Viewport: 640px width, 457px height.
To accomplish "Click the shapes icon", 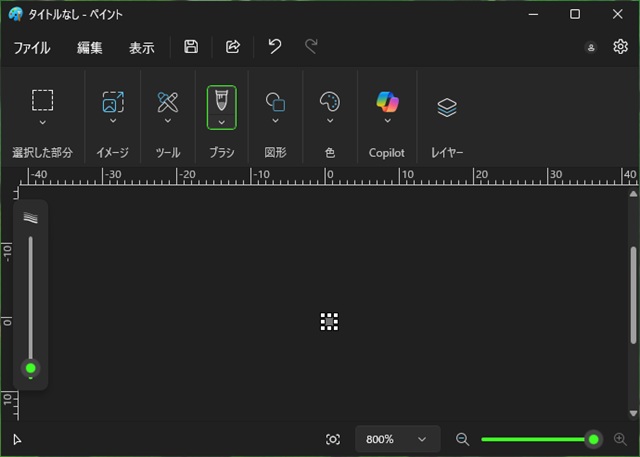I will click(276, 102).
